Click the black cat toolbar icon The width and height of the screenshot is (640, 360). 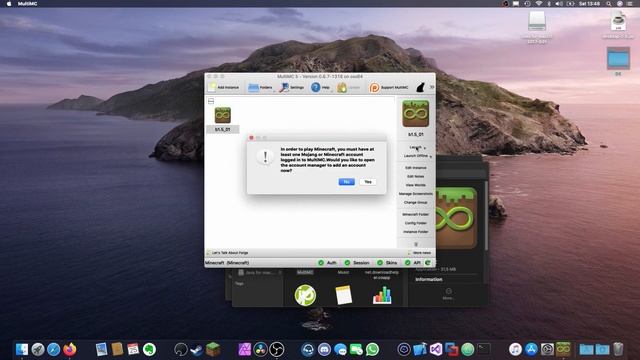(420, 87)
